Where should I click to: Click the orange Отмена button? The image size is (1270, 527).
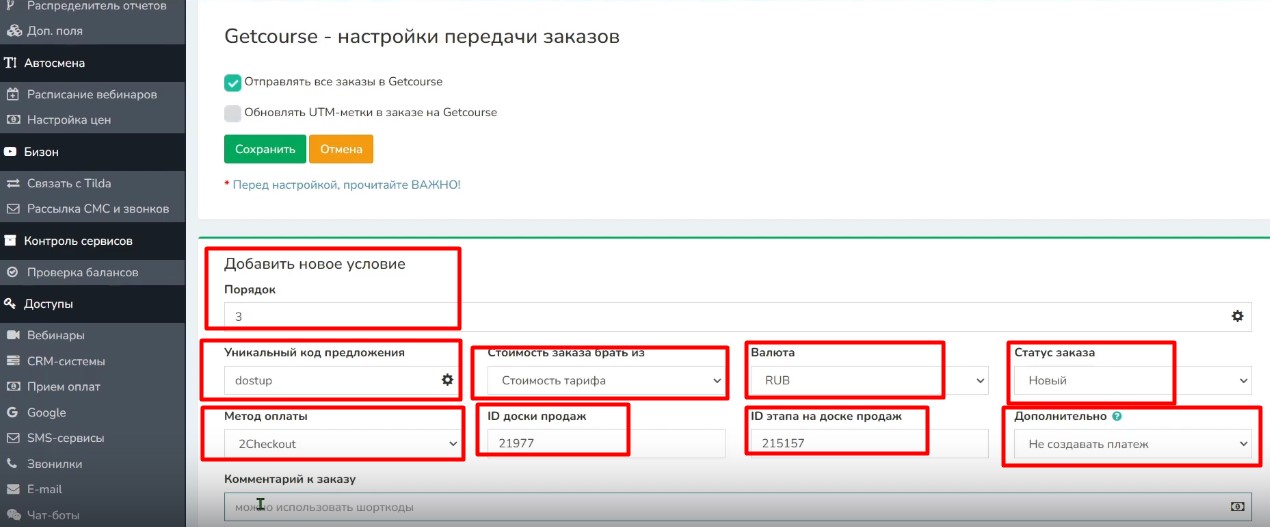pos(341,149)
